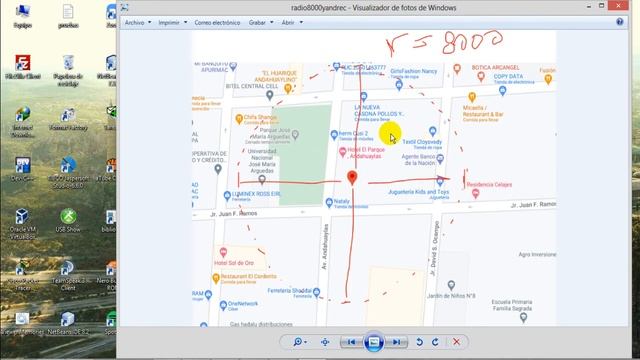Click "COPY DATA" label on map
The height and width of the screenshot is (360, 640).
[x=508, y=76]
